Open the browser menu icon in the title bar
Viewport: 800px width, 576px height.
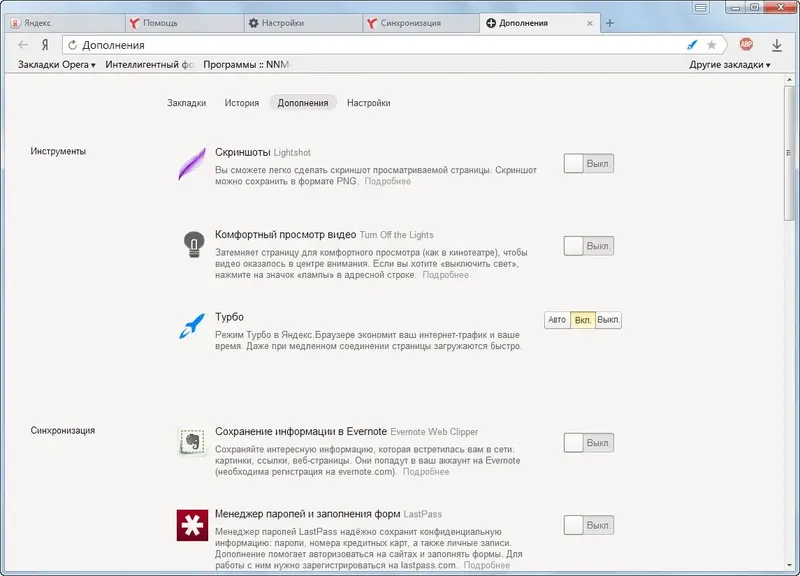tap(701, 8)
